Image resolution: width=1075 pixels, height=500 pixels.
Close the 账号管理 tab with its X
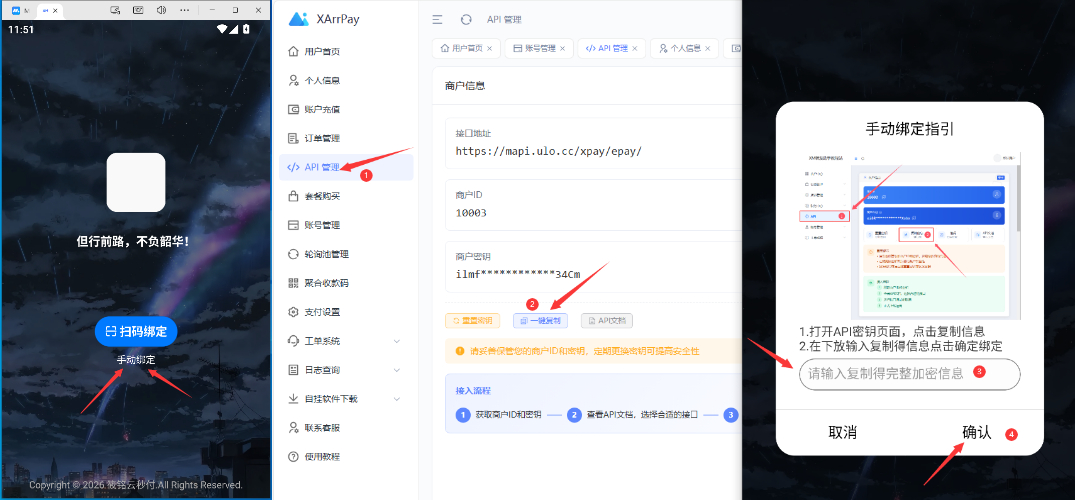click(x=562, y=49)
